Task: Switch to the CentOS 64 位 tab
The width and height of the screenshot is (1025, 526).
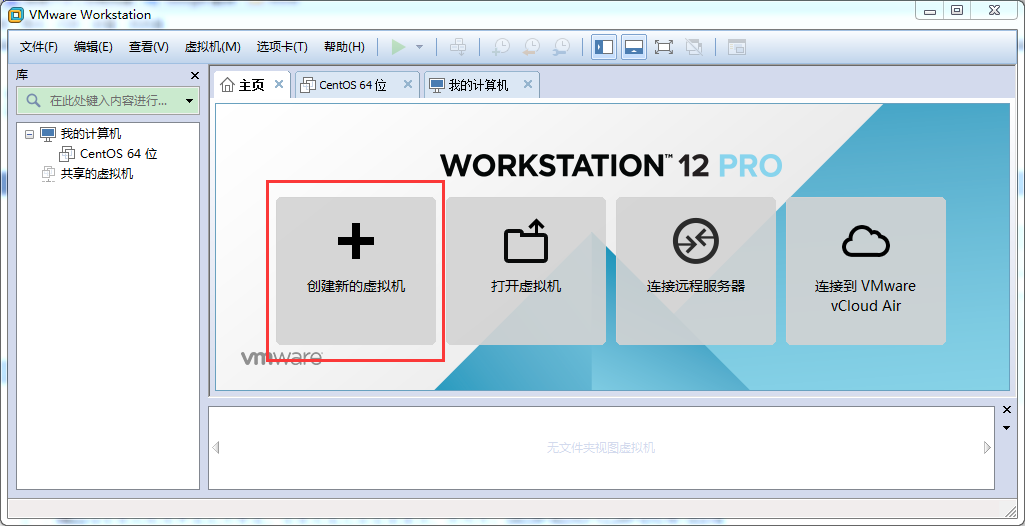Action: click(352, 85)
